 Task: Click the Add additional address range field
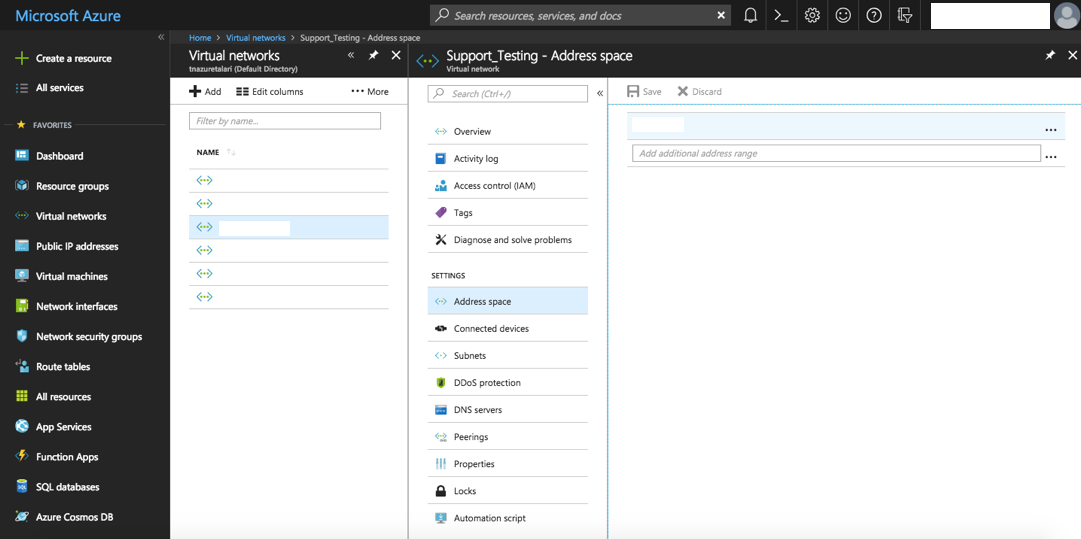point(835,154)
